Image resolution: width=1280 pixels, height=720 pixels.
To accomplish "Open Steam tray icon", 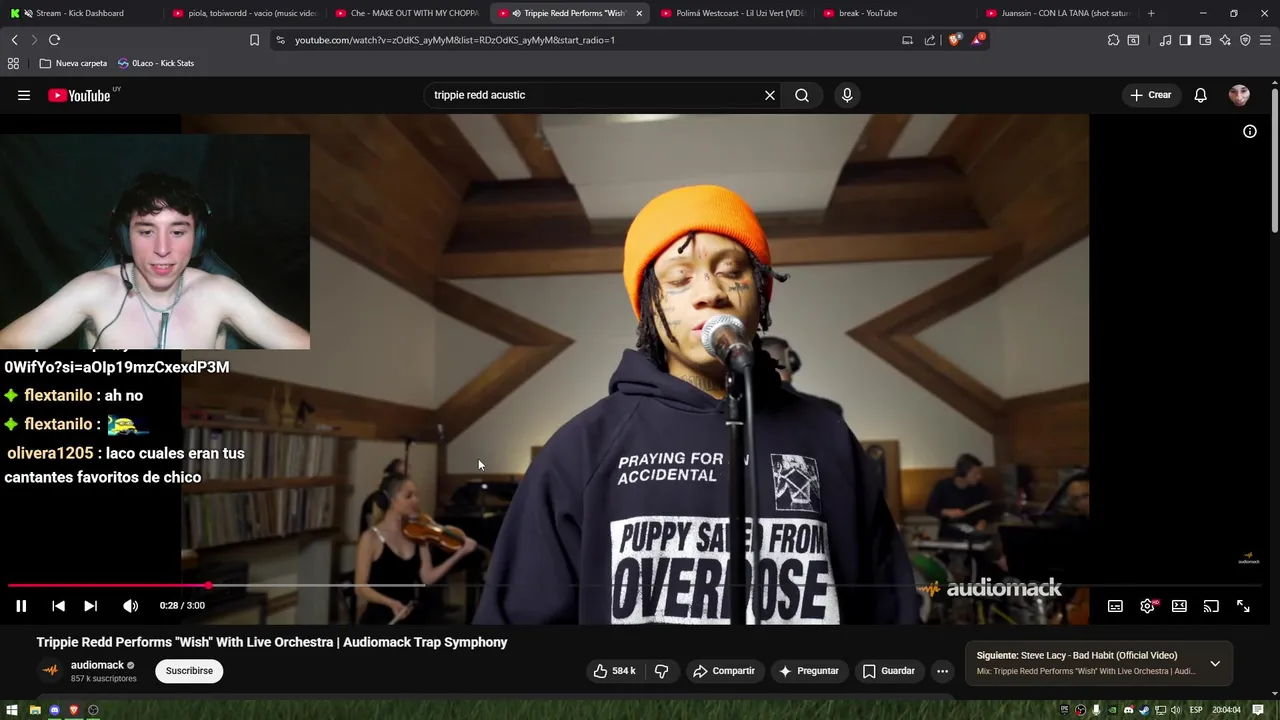I will pos(1145,710).
